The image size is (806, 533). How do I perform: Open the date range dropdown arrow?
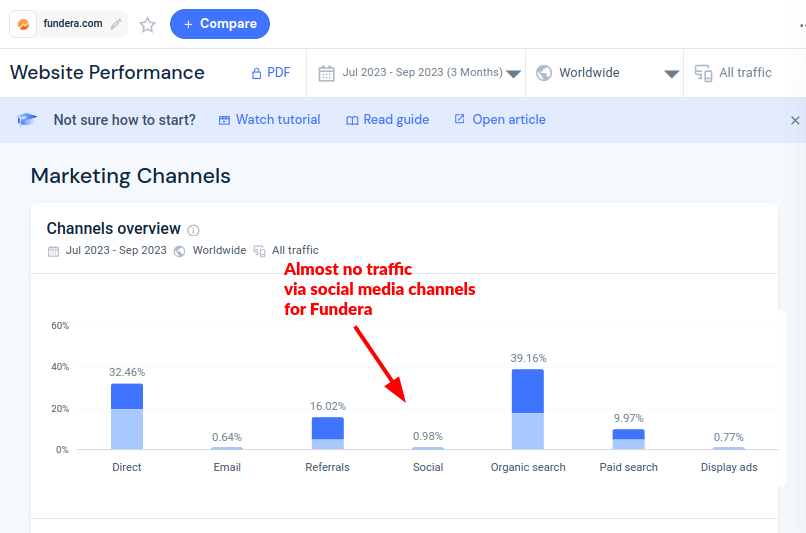coord(513,74)
